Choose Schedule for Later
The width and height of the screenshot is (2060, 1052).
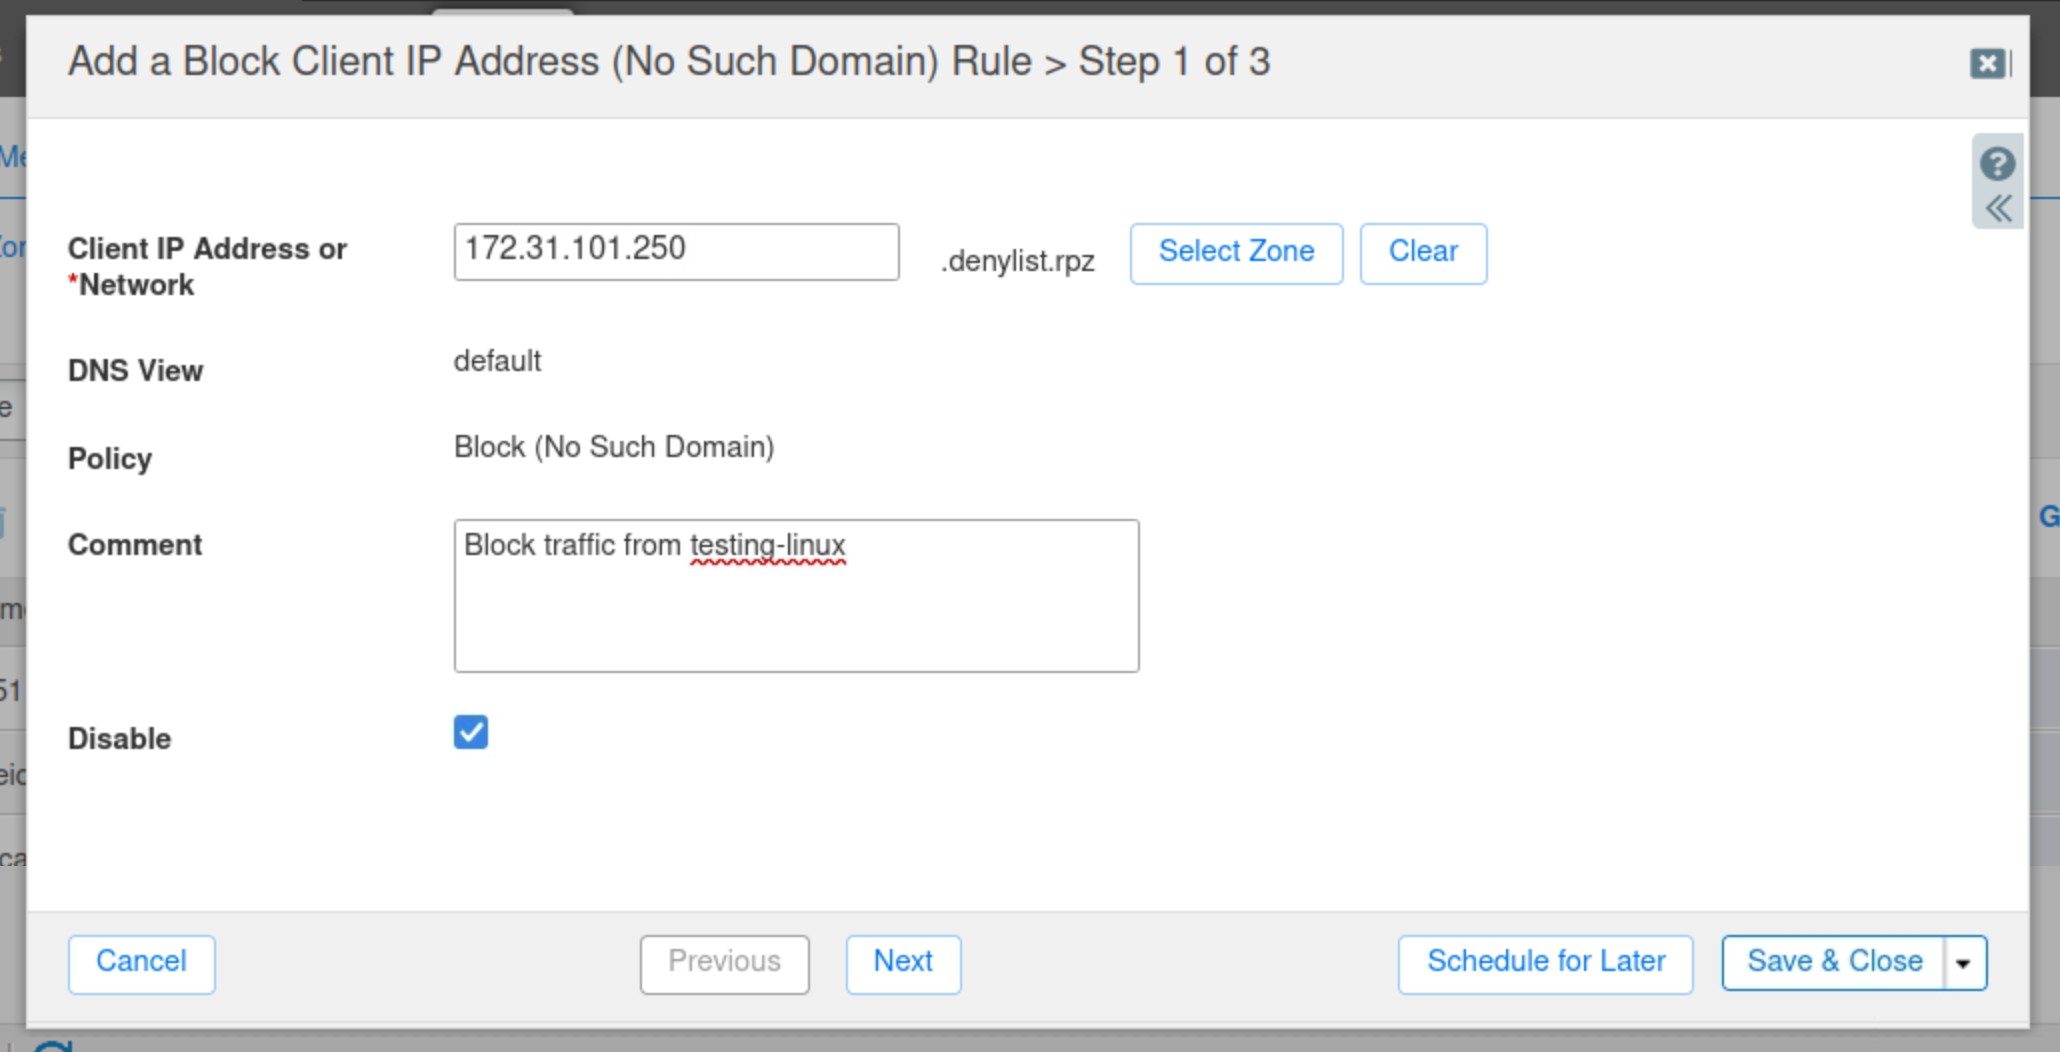(x=1545, y=963)
